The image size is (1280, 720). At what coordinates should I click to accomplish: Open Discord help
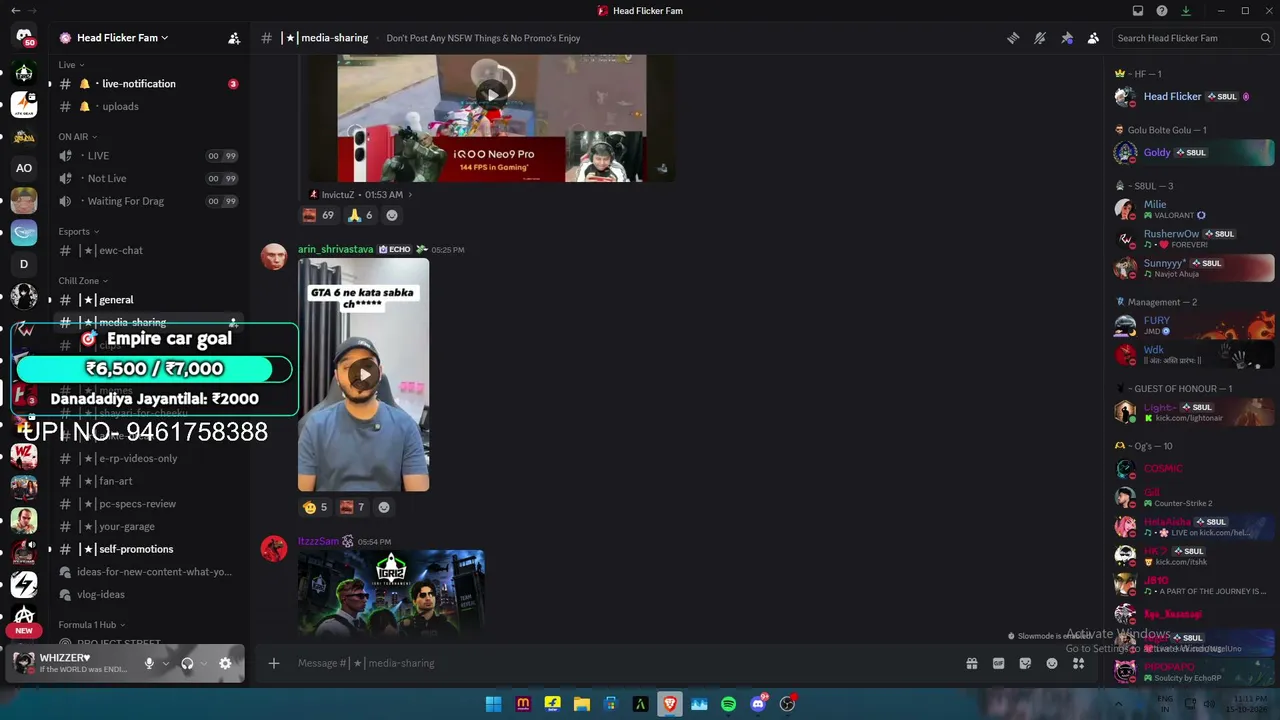click(1162, 11)
